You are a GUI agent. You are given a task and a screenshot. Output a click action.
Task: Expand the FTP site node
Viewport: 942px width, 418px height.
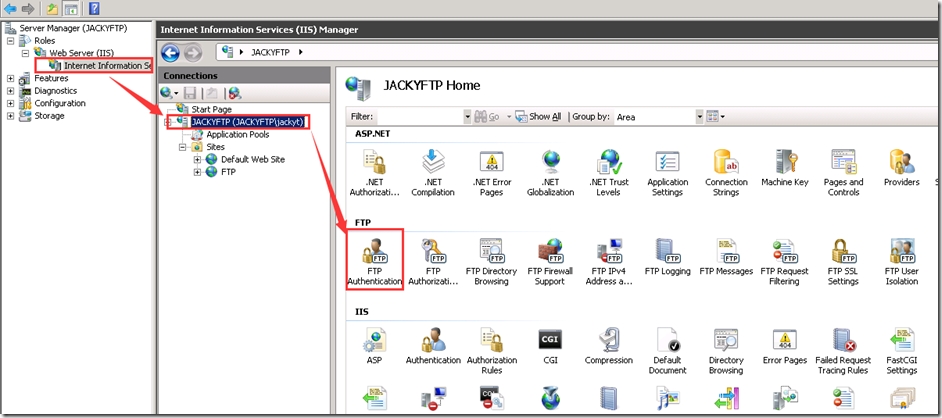pos(197,172)
